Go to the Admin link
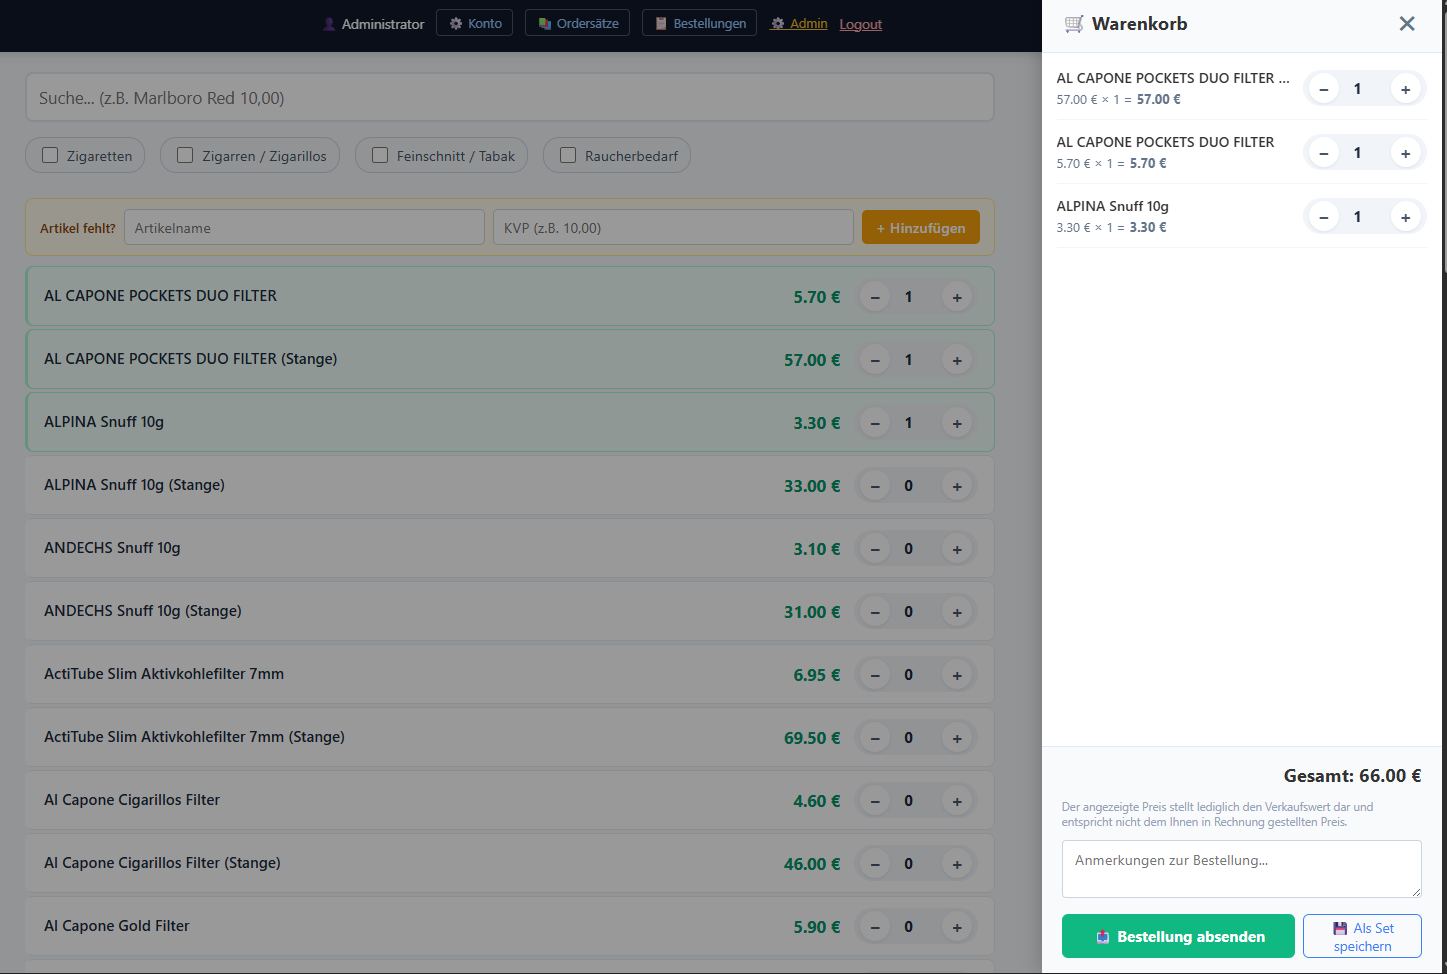The width and height of the screenshot is (1447, 974). [799, 23]
